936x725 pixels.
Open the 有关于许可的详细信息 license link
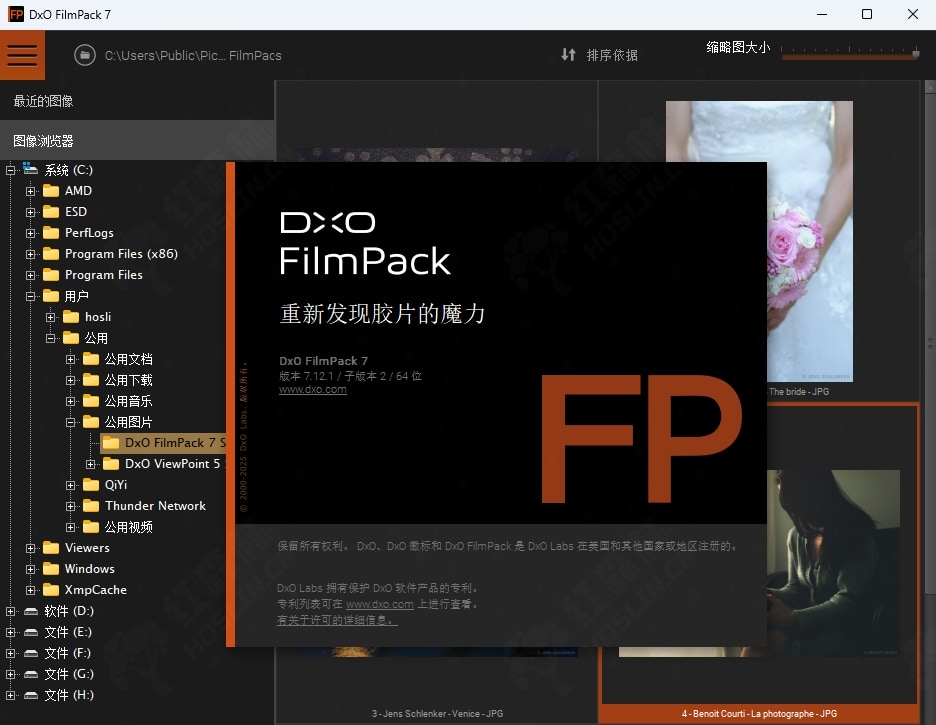(337, 621)
